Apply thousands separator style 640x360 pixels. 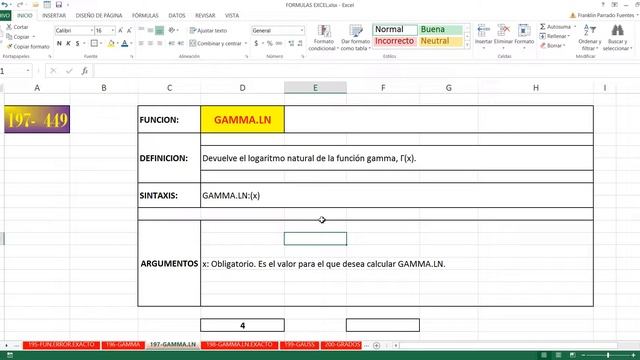tap(279, 43)
